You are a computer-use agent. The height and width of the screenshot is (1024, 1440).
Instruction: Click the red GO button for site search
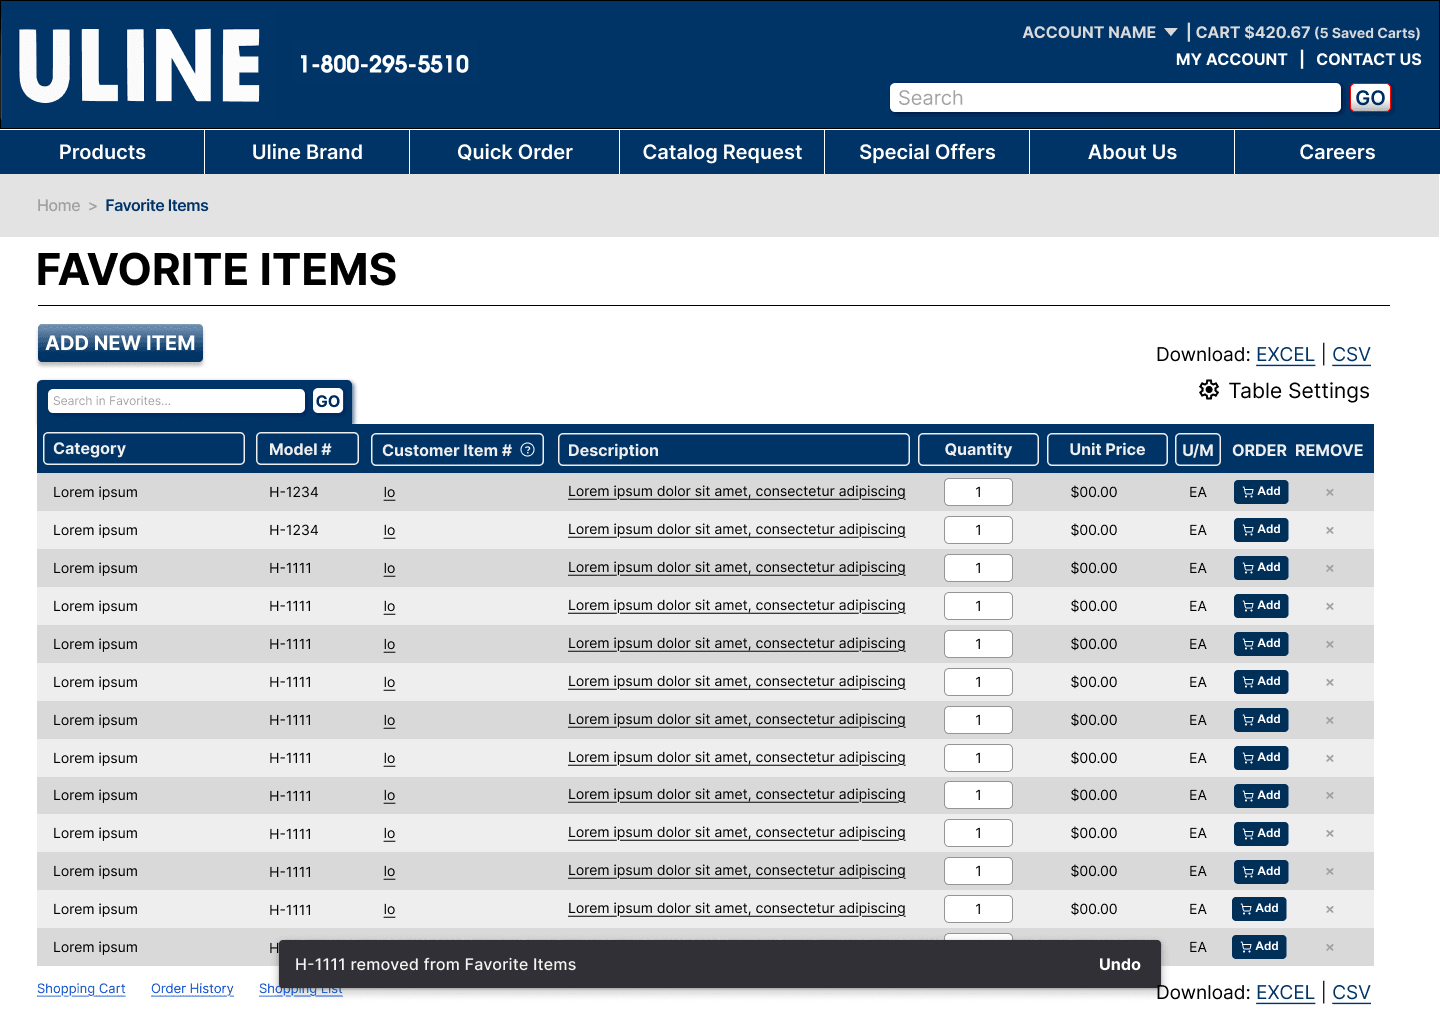click(1370, 98)
